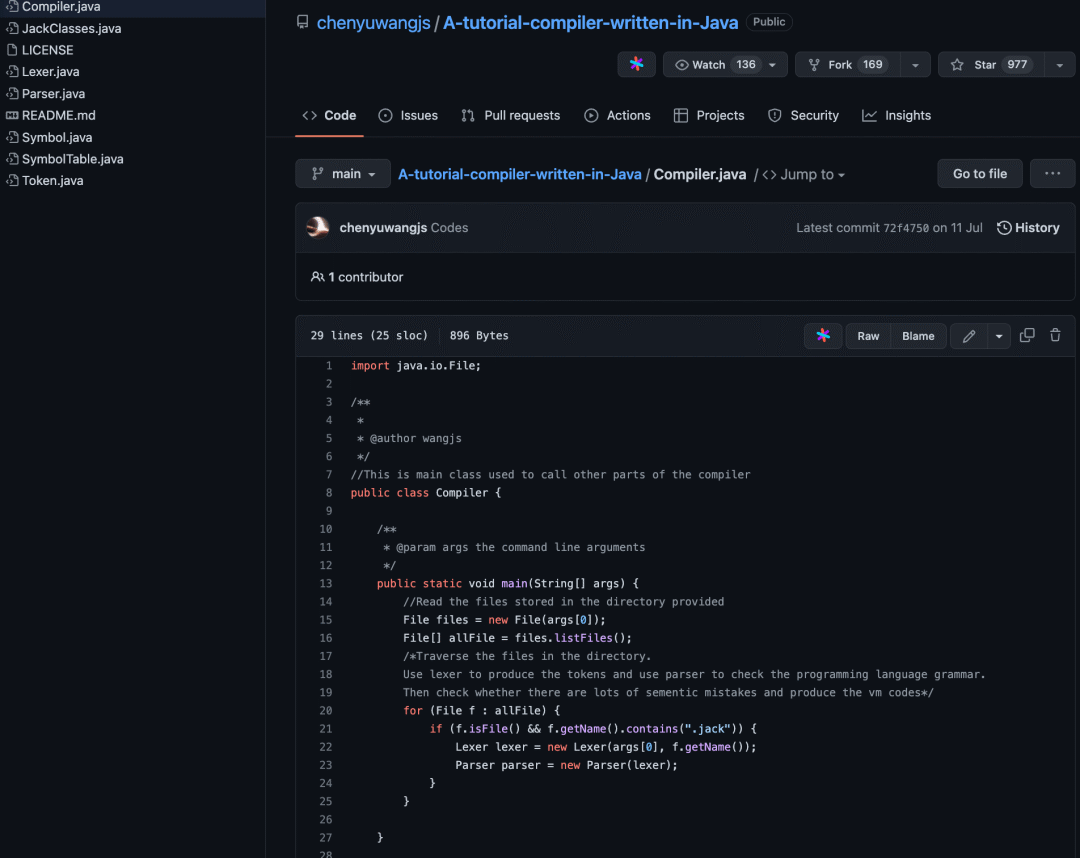Open the Issues tab
The image size is (1080, 858).
(x=408, y=116)
